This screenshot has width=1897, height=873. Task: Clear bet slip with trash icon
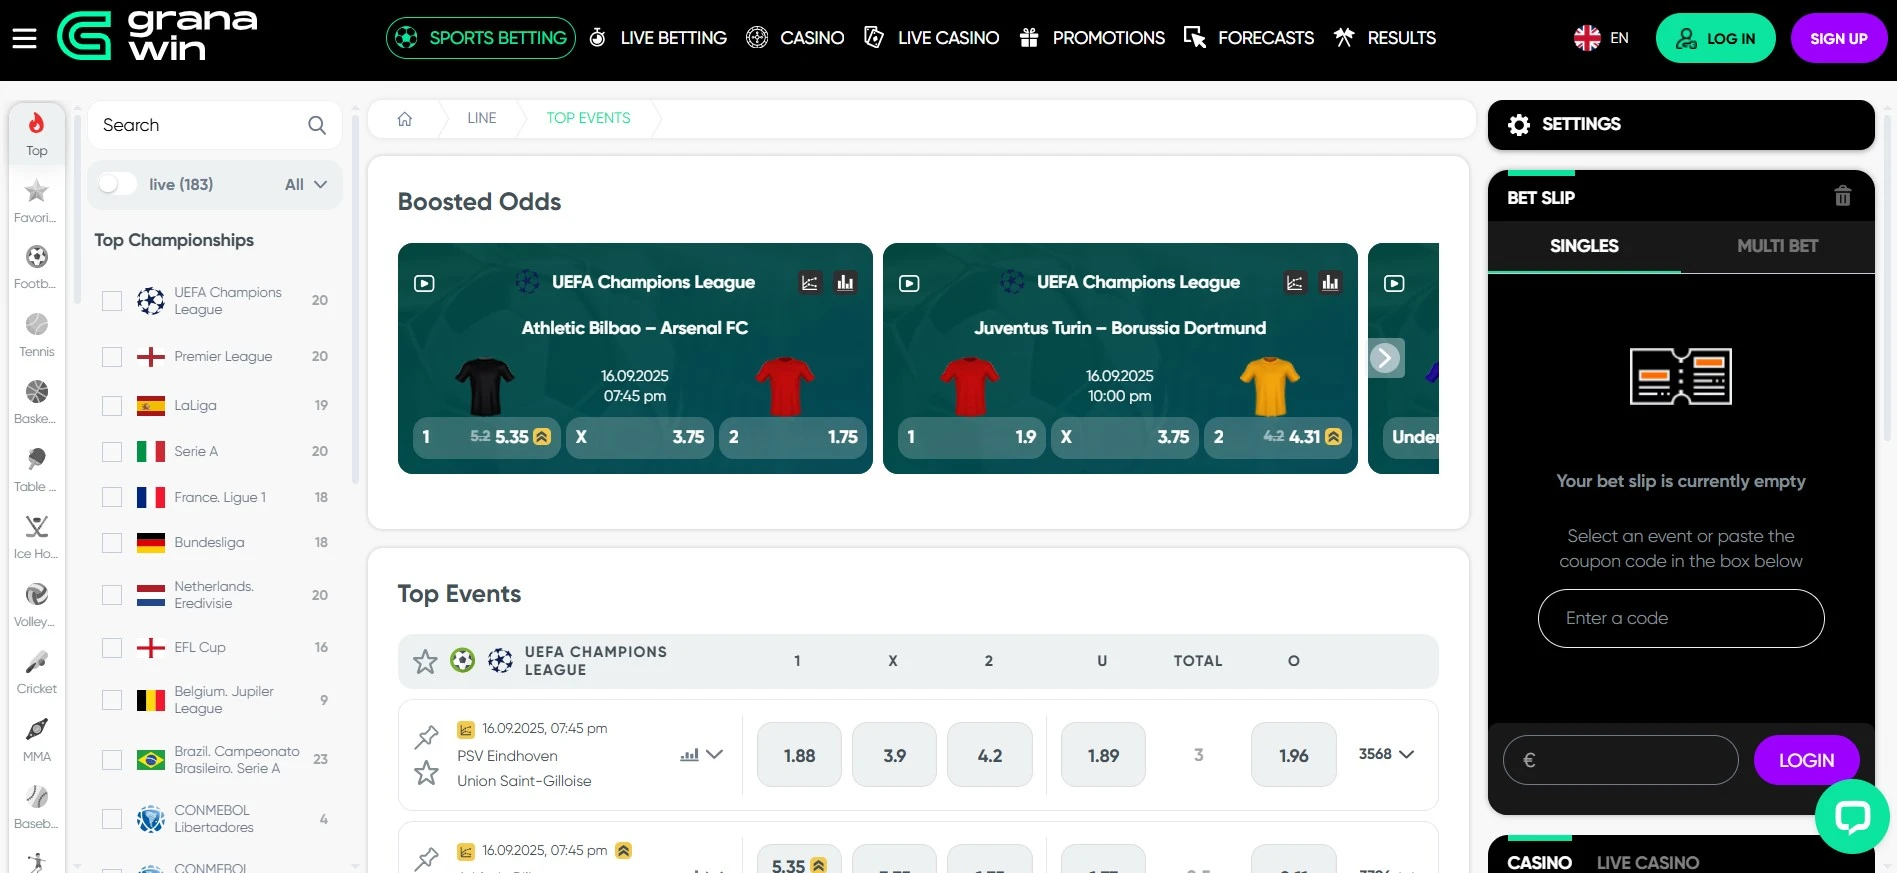point(1843,196)
